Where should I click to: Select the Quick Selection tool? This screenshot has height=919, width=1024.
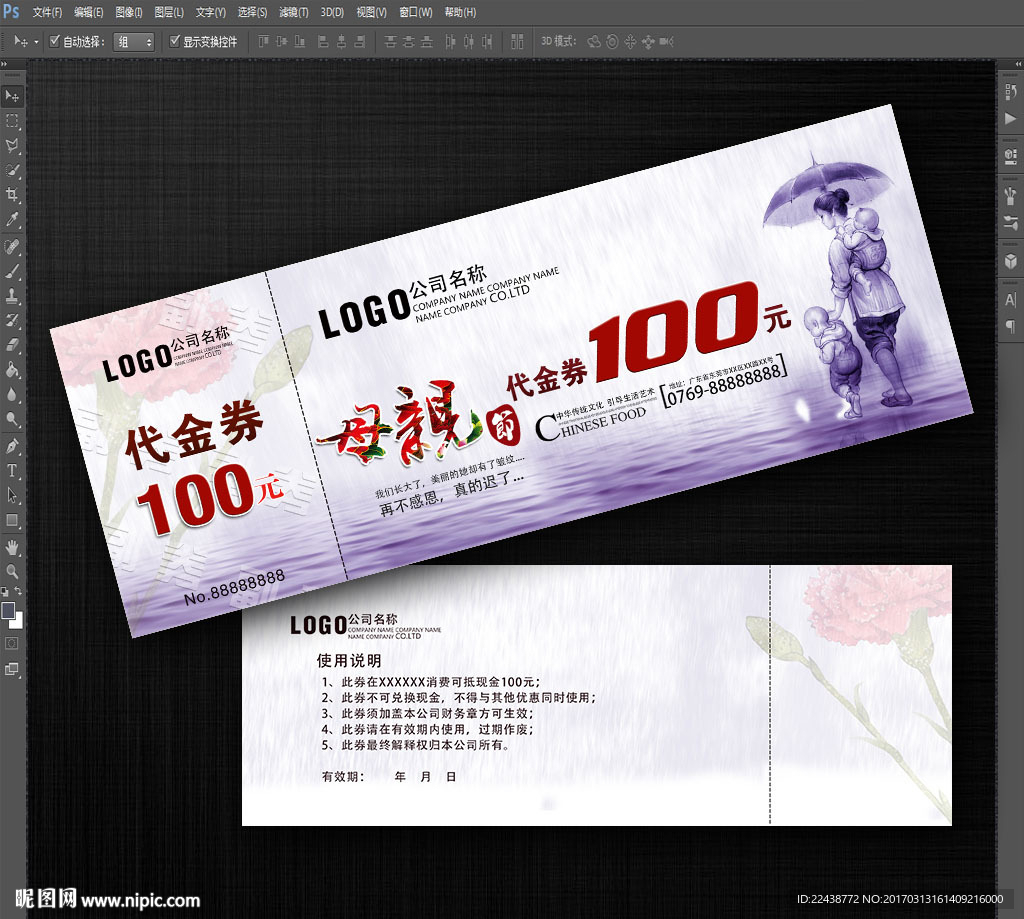tap(12, 170)
